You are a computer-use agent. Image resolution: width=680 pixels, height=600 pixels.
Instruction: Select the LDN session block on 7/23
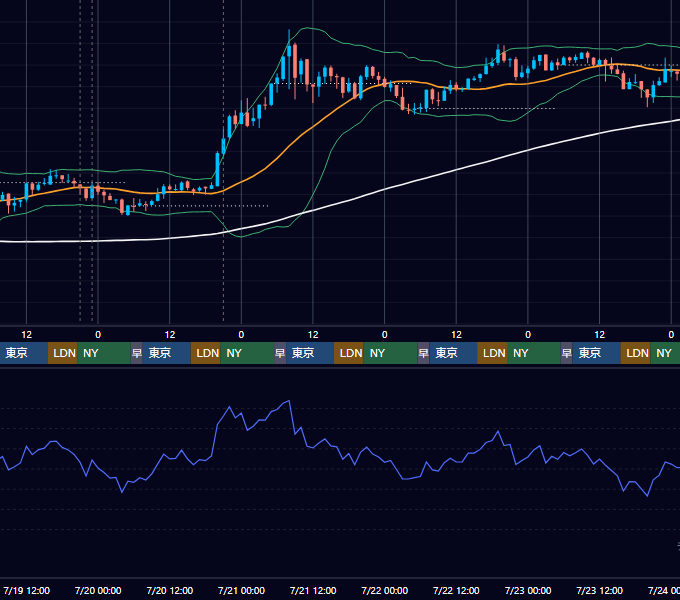(x=635, y=353)
